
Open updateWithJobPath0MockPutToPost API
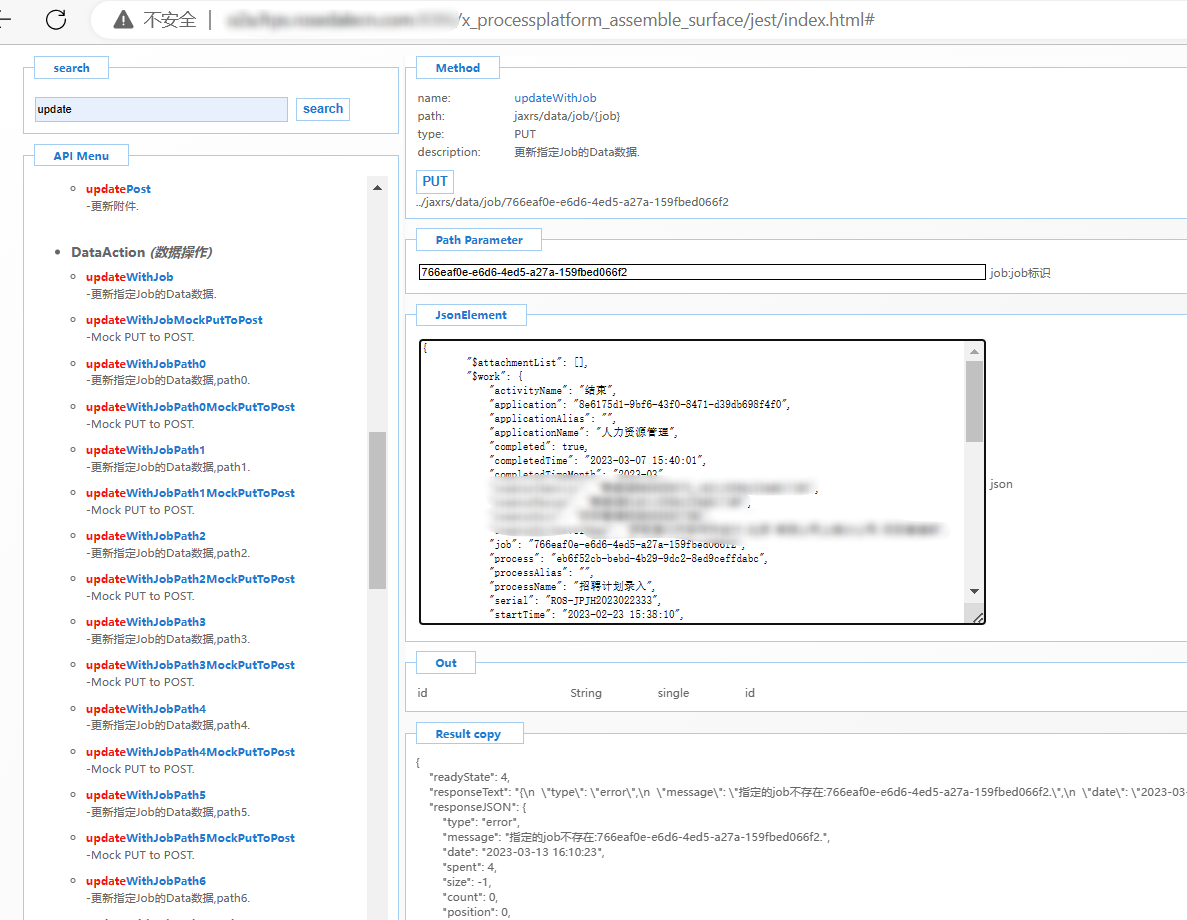pos(190,407)
